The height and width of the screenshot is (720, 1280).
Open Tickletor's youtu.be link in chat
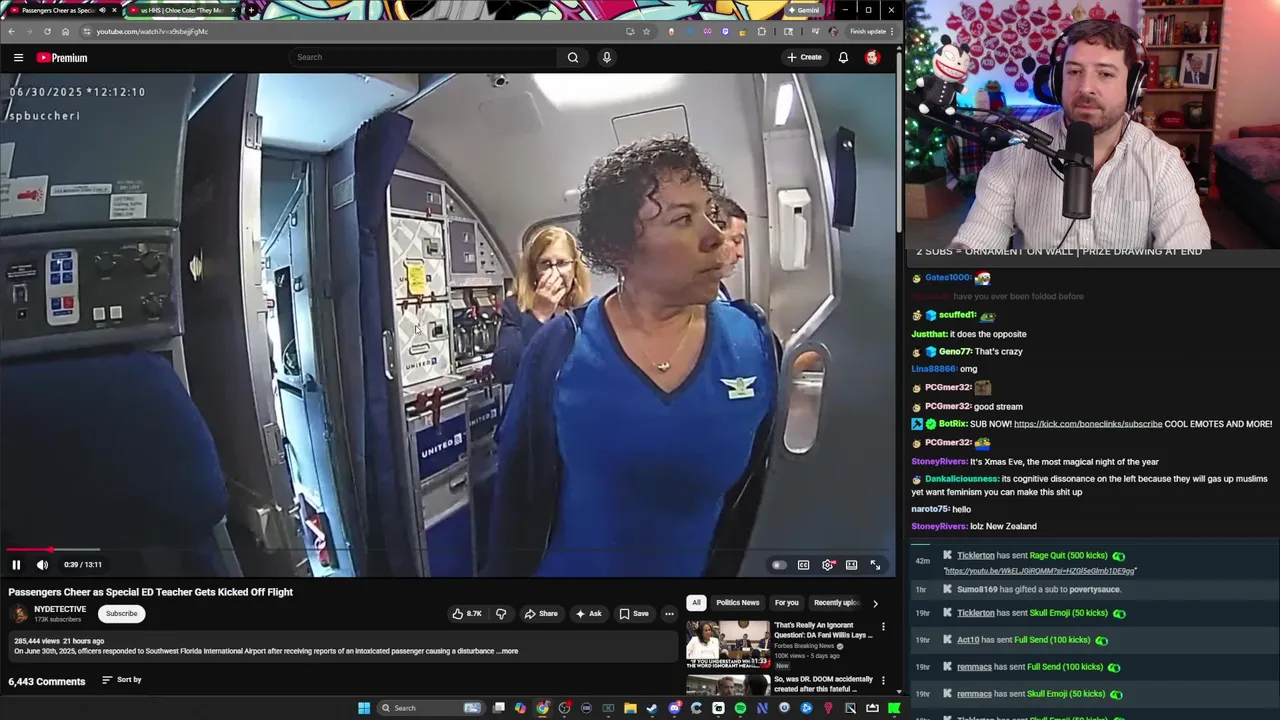[1040, 571]
